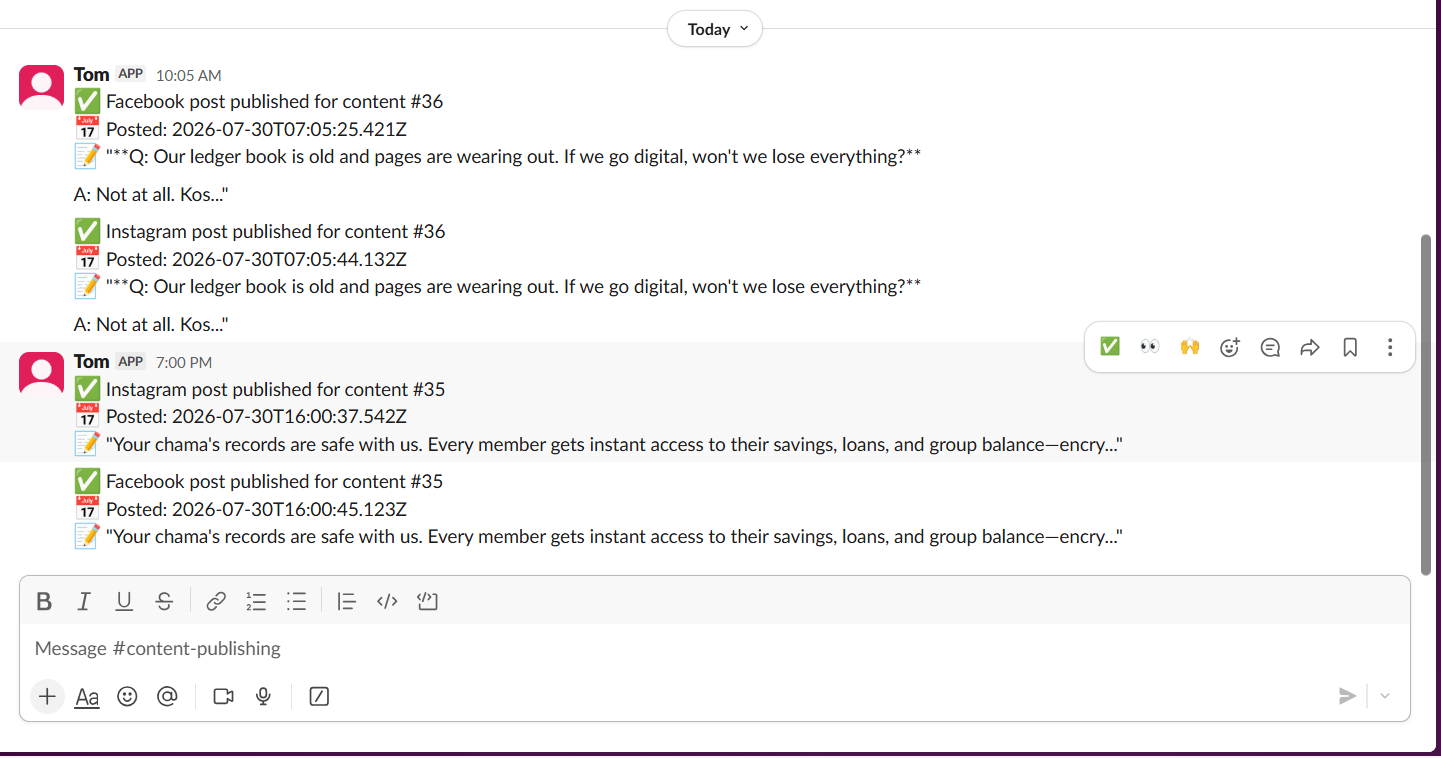Record an audio clip with microphone
The image size is (1441, 758).
click(263, 696)
